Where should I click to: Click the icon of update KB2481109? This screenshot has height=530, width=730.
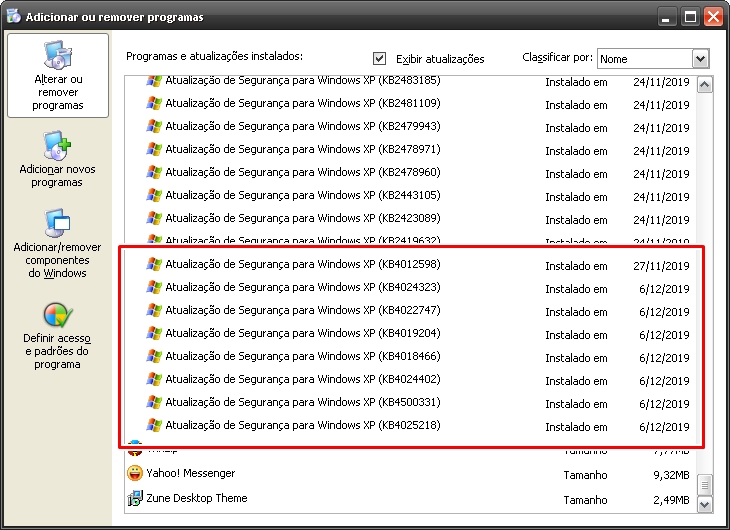click(x=154, y=103)
